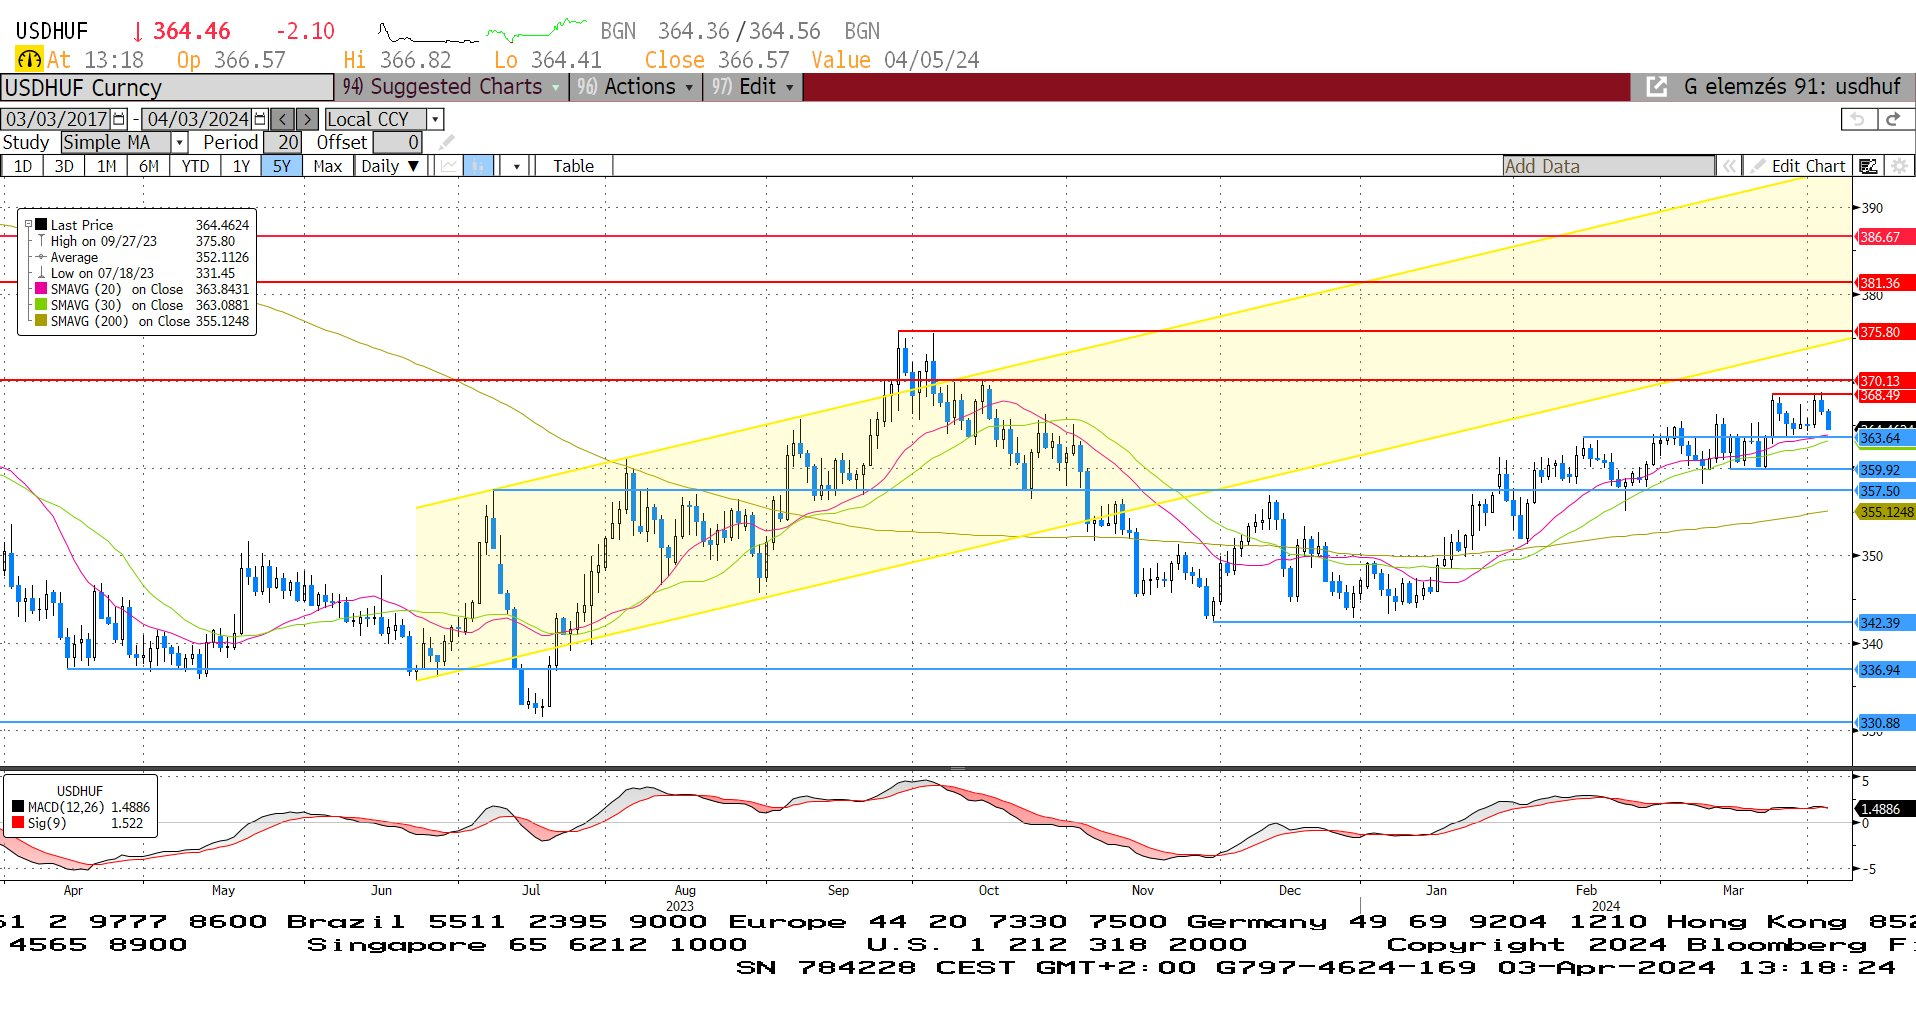This screenshot has width=1916, height=1023.
Task: Select the 3D range tab
Action: [x=64, y=166]
